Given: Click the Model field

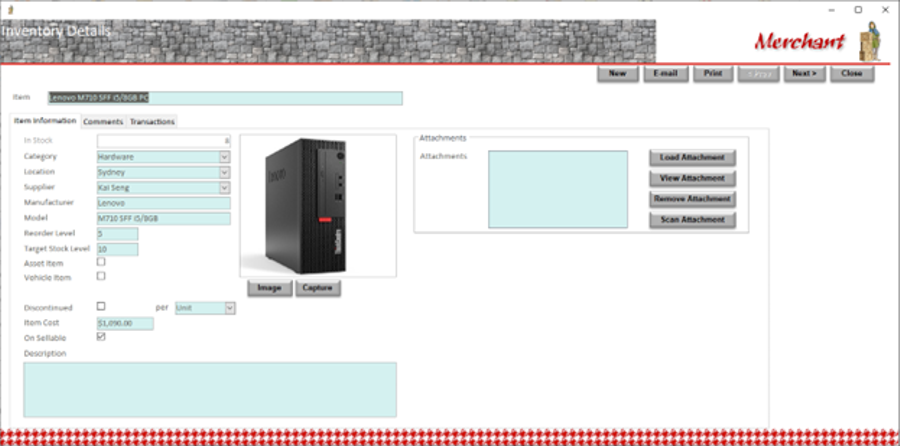Looking at the screenshot, I should tap(164, 219).
